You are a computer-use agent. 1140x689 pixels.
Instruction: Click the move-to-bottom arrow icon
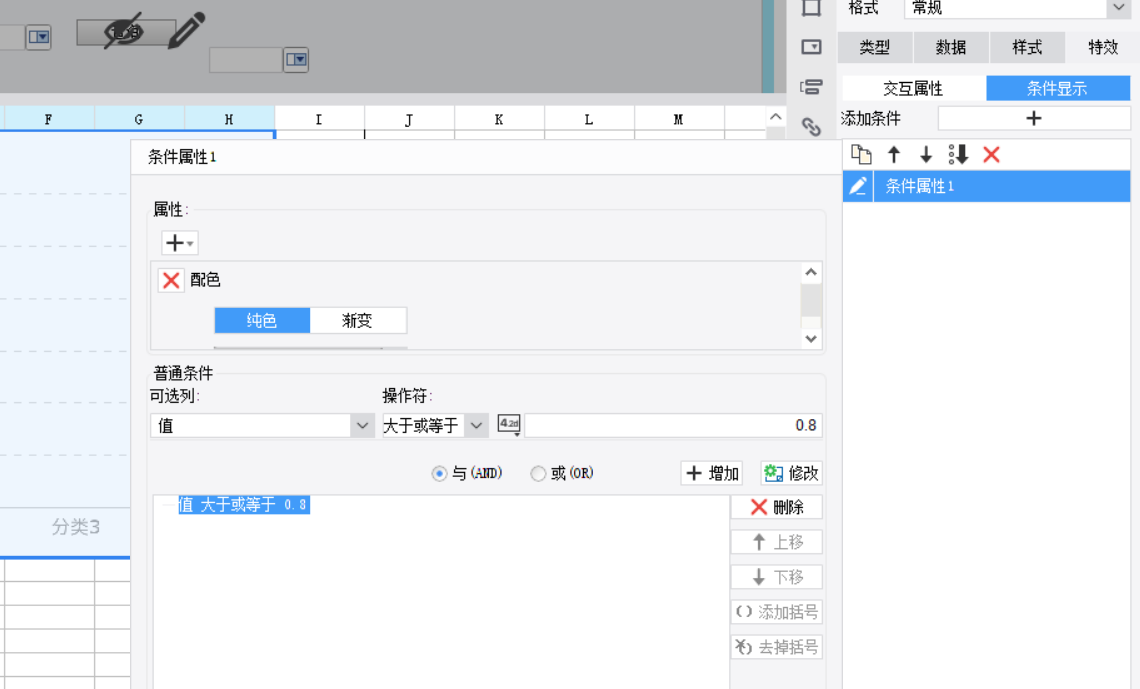[x=958, y=154]
